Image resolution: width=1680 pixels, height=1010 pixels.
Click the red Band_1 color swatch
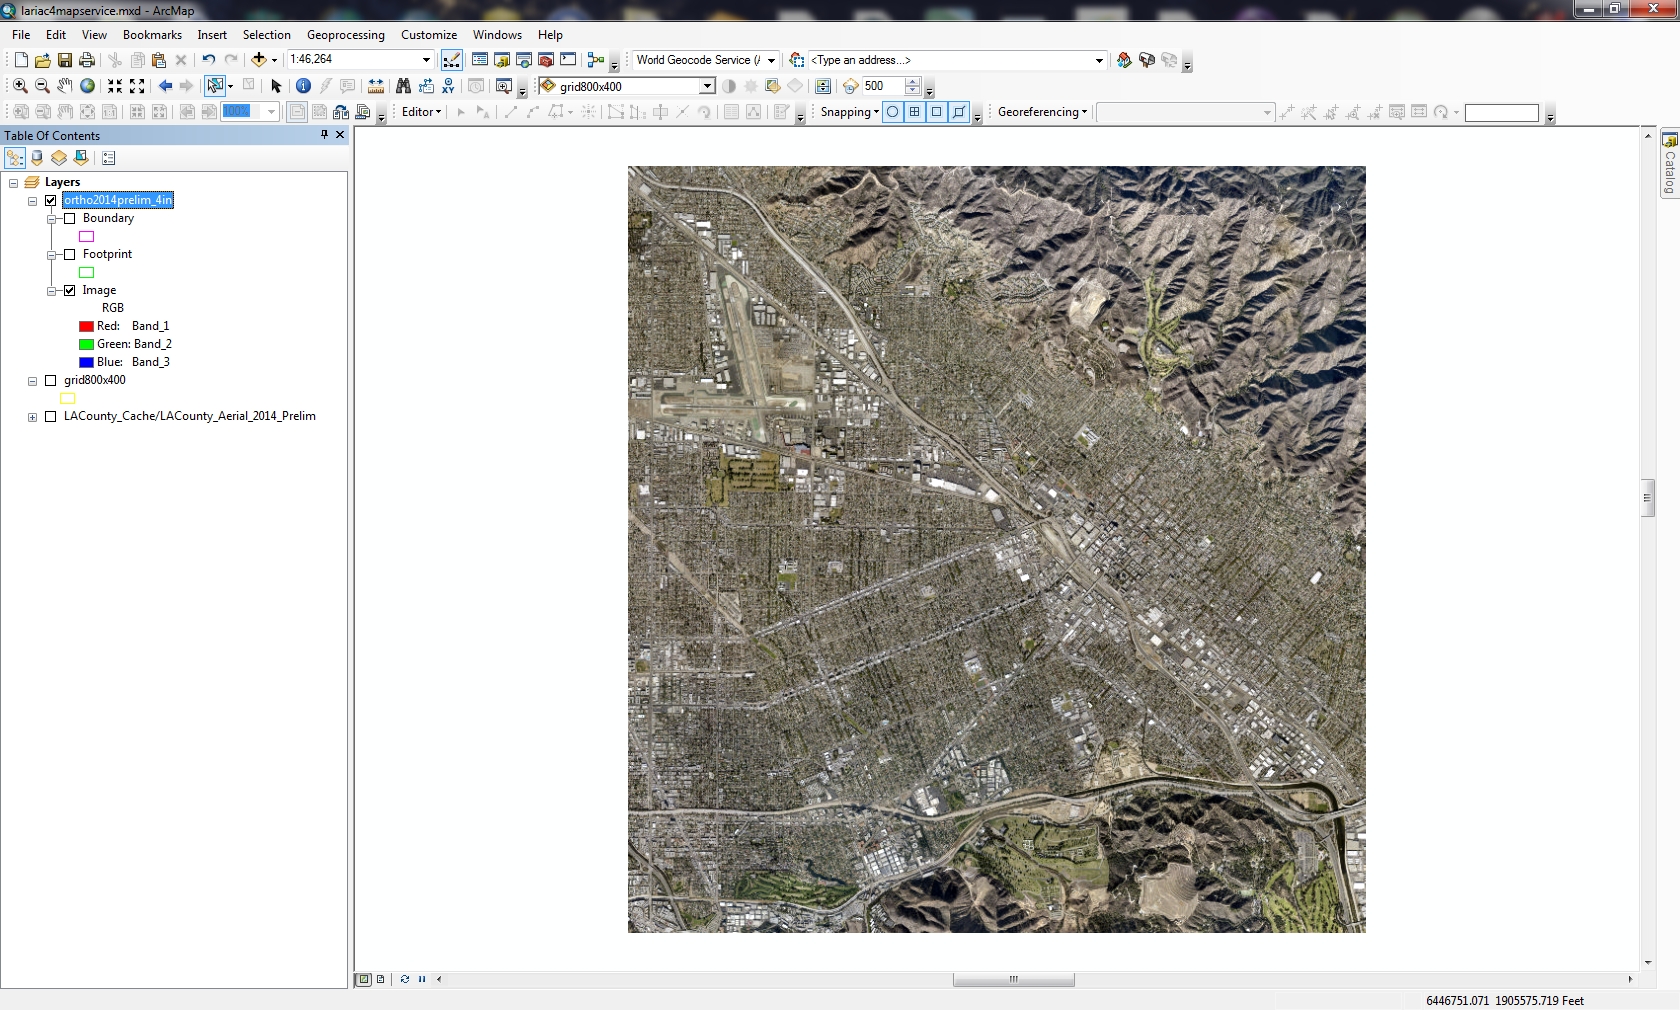click(86, 326)
